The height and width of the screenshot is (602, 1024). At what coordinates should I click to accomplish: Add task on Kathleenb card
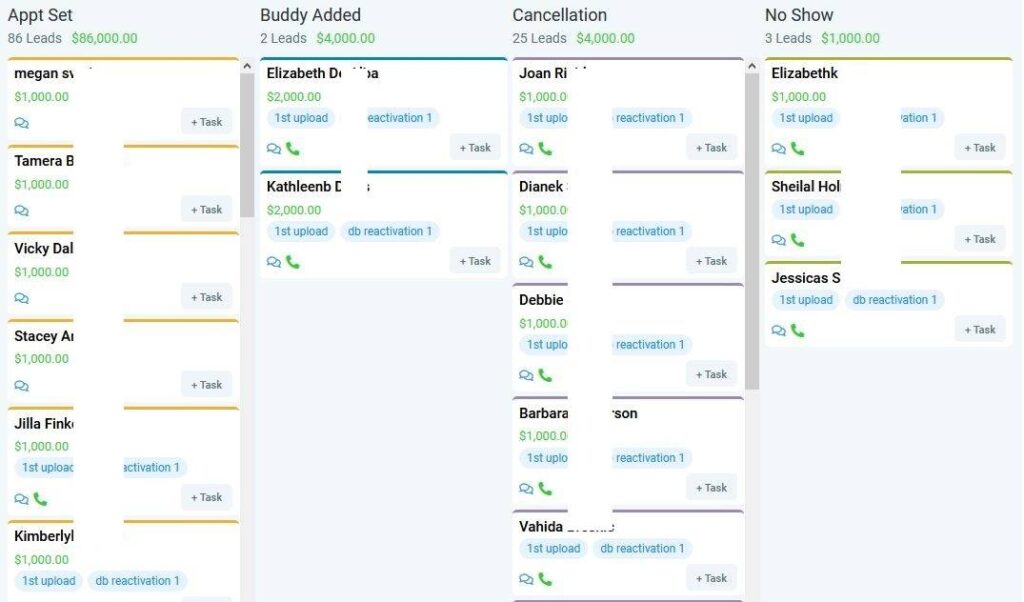point(475,261)
